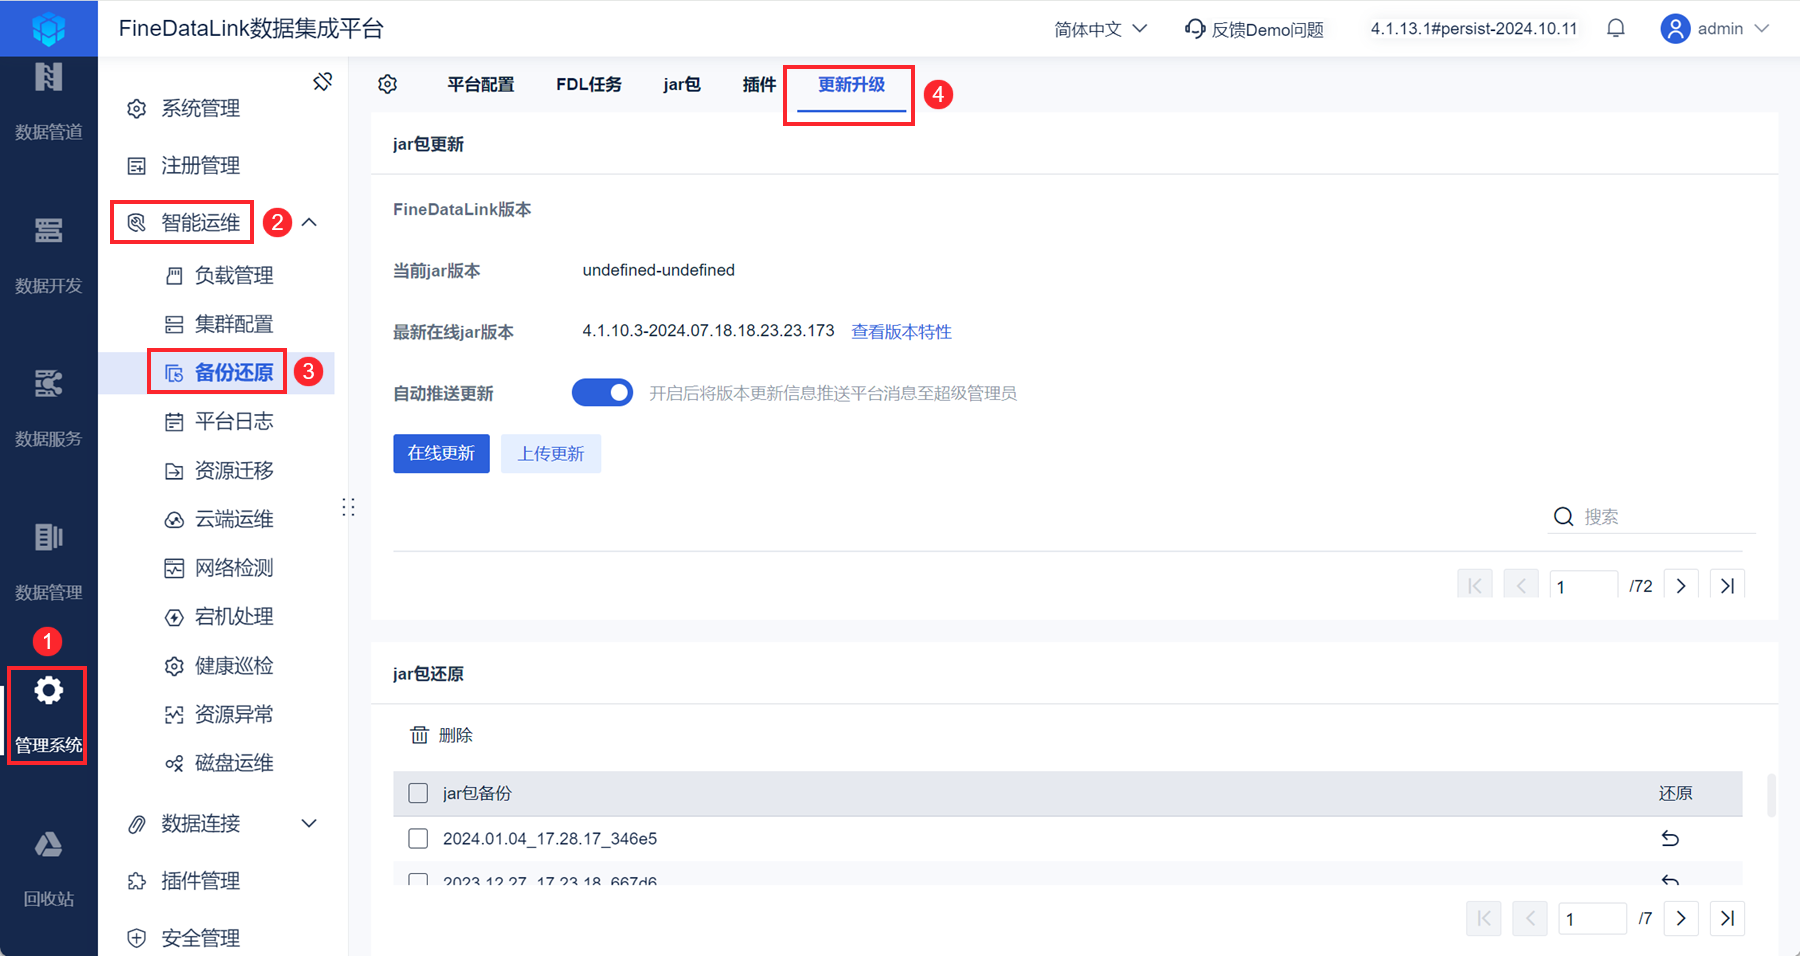Click the pin icon in sidebar
1800x956 pixels.
(322, 81)
